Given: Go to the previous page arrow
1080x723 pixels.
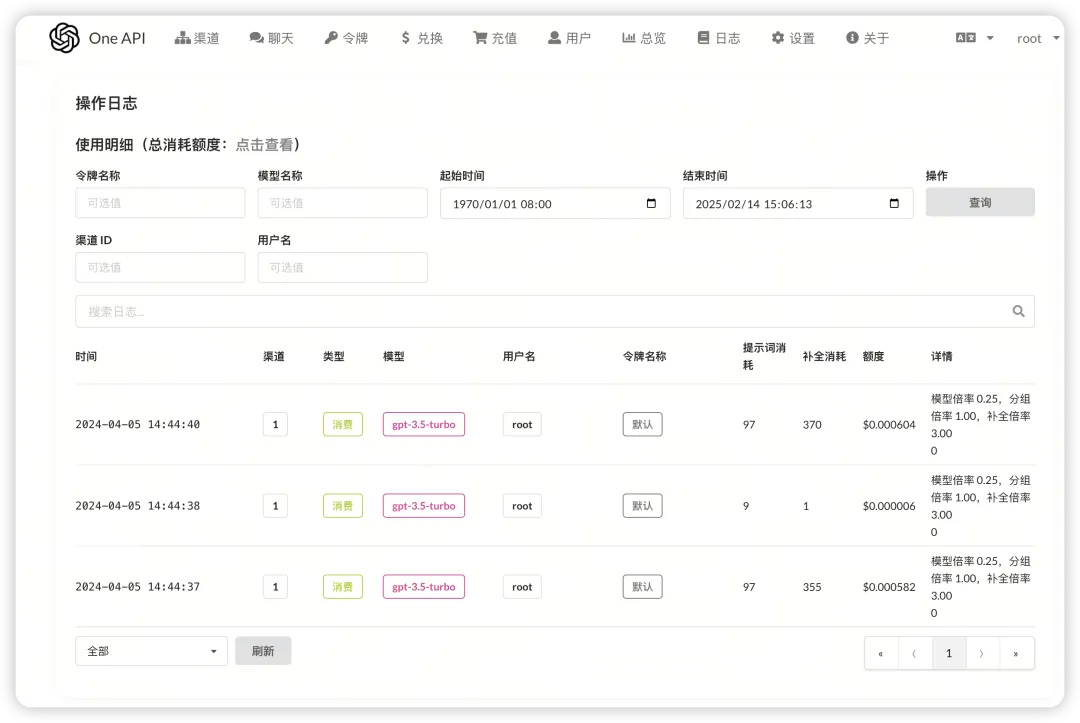Looking at the screenshot, I should click(914, 653).
